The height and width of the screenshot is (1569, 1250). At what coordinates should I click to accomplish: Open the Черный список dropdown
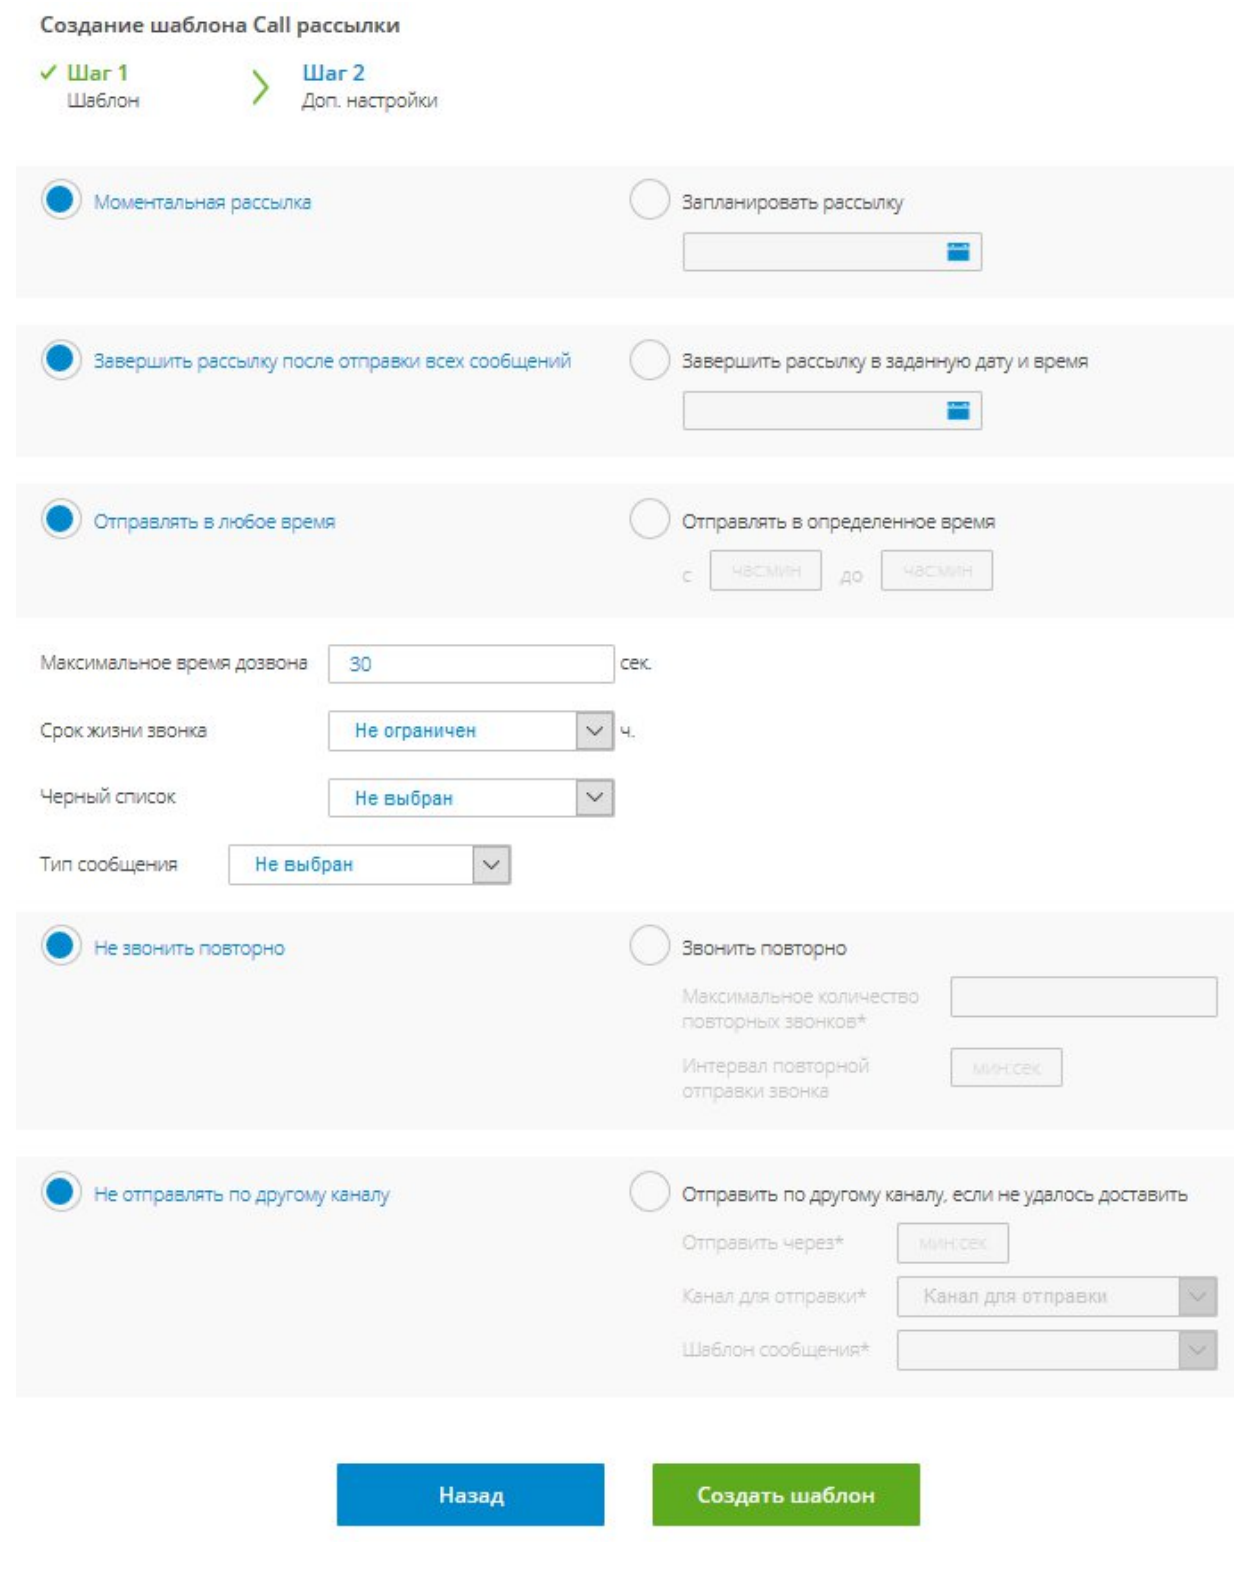[594, 798]
